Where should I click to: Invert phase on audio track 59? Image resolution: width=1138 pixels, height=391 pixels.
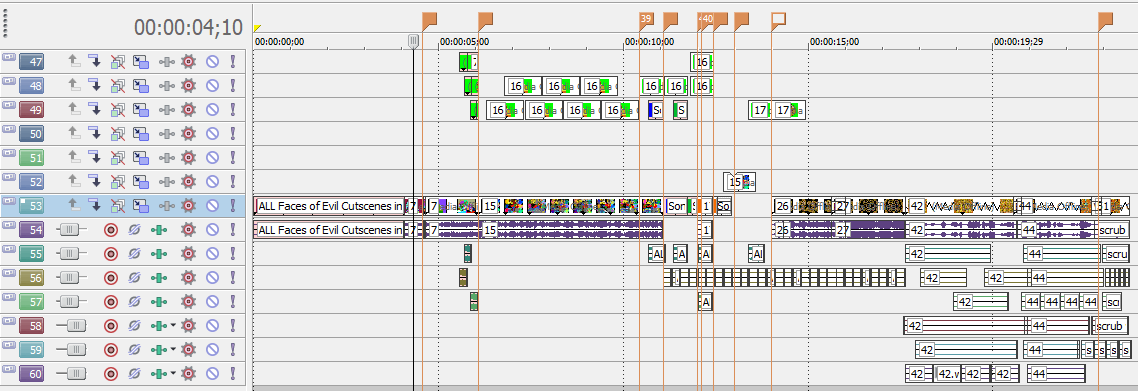134,350
